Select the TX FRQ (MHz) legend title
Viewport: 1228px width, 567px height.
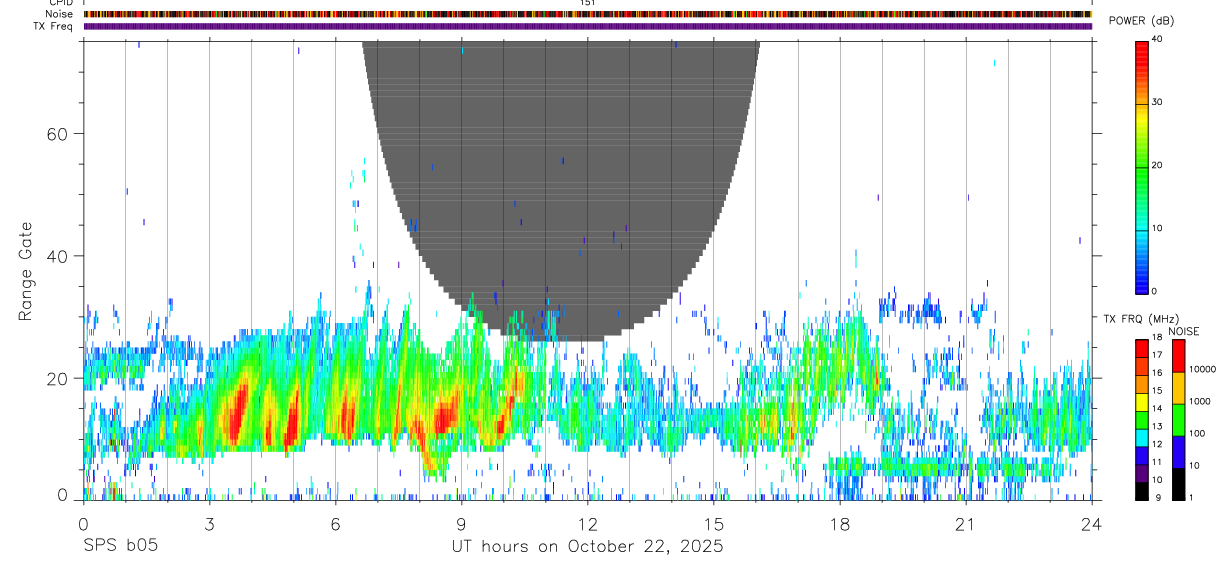[1141, 319]
